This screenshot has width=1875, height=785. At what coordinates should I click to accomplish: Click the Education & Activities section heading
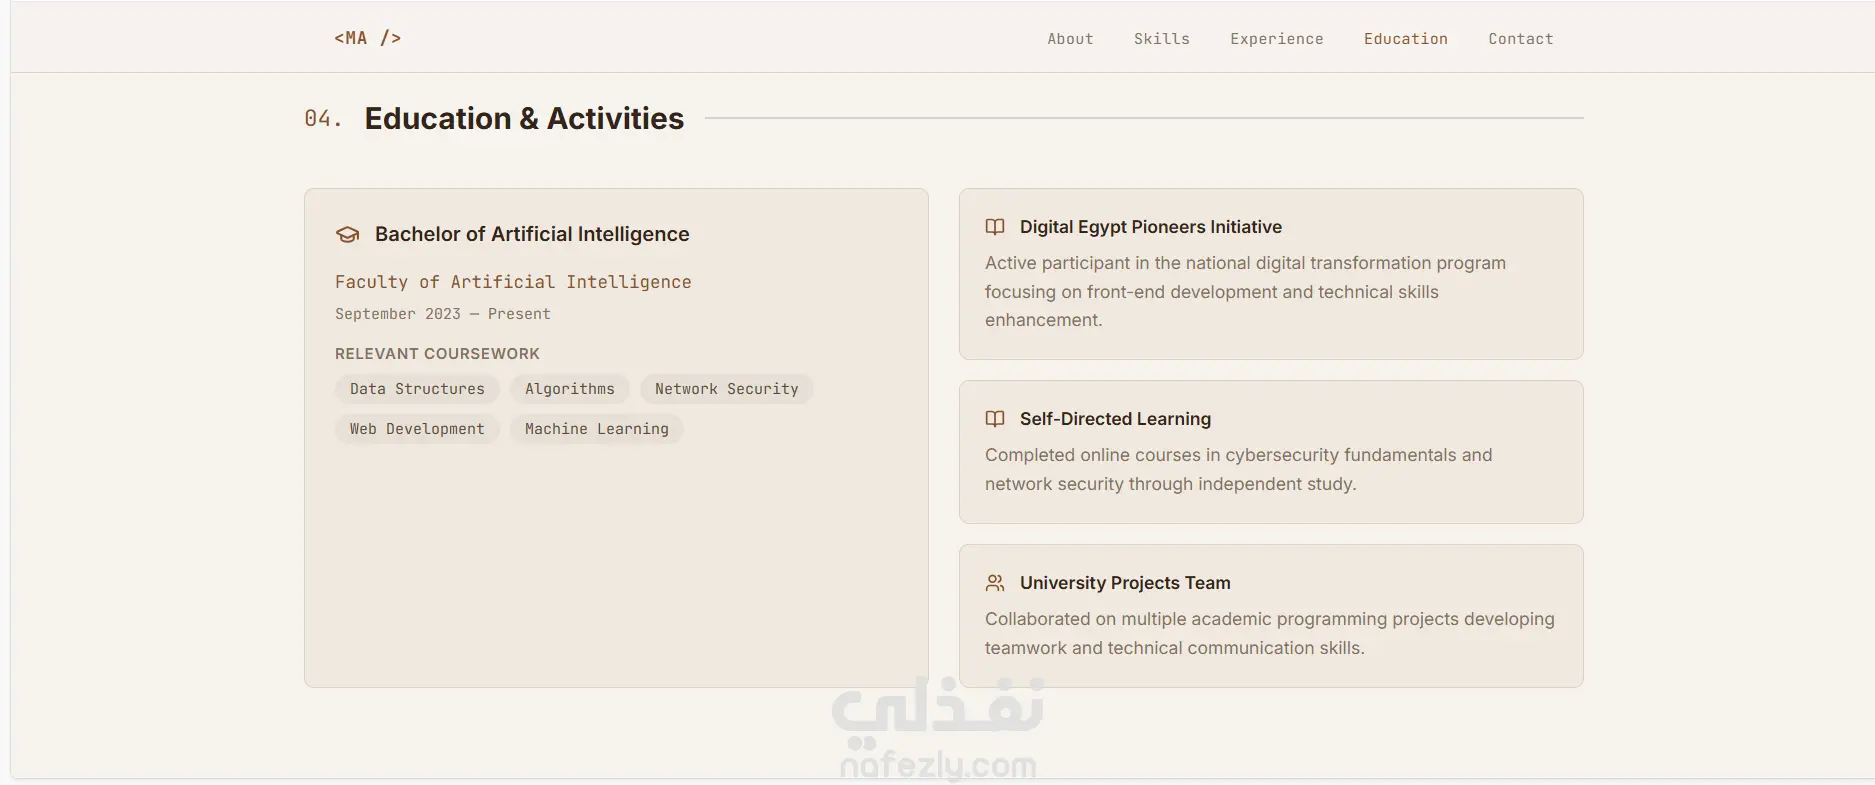(524, 119)
